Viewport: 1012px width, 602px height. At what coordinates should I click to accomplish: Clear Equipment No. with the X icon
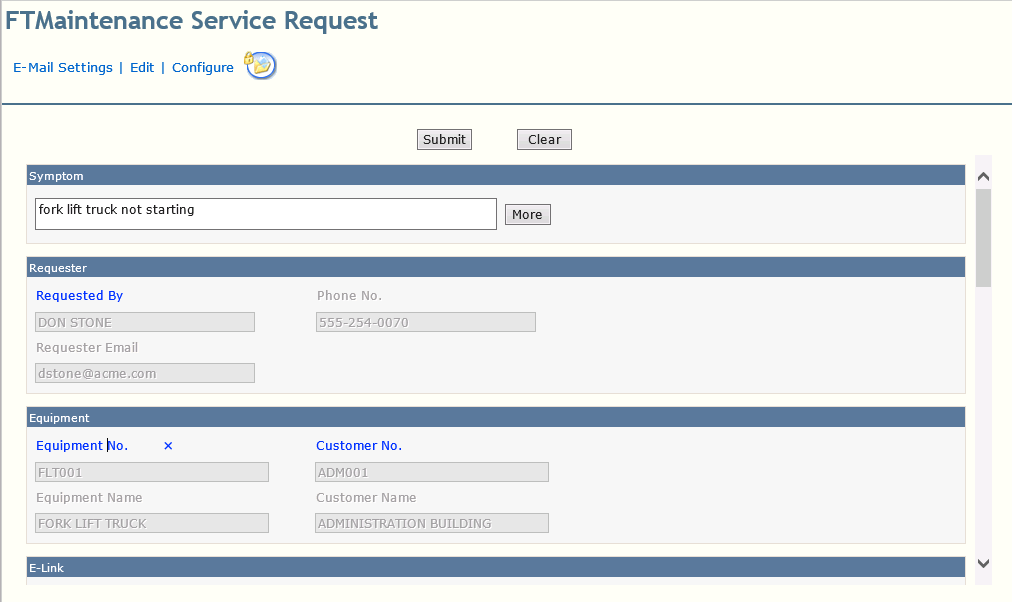click(168, 446)
